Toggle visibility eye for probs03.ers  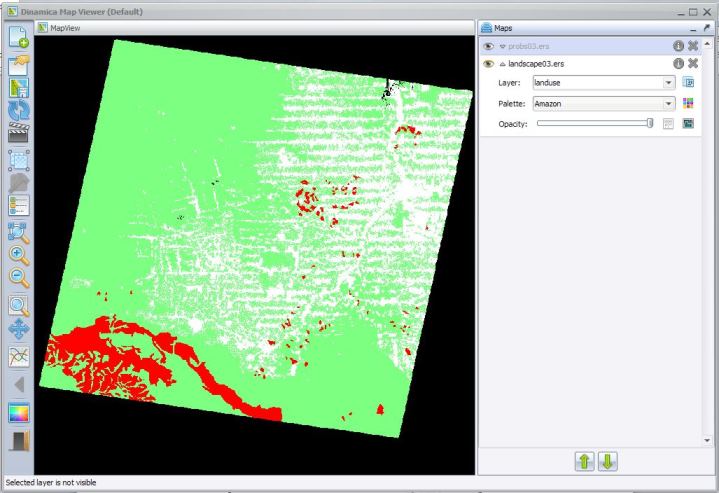(x=488, y=47)
